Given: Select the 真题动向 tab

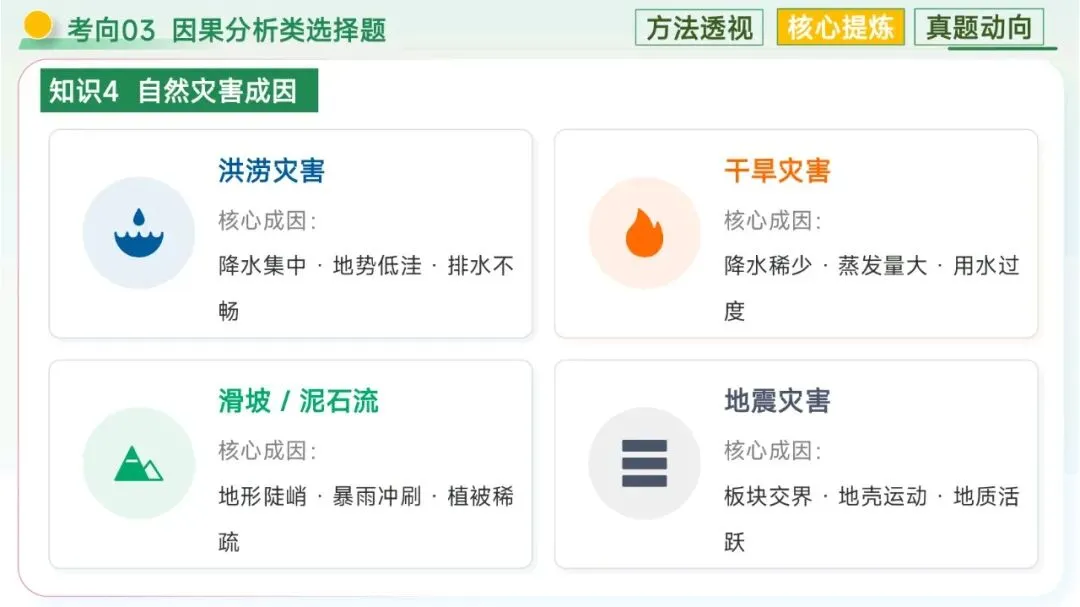Looking at the screenshot, I should click(x=978, y=28).
